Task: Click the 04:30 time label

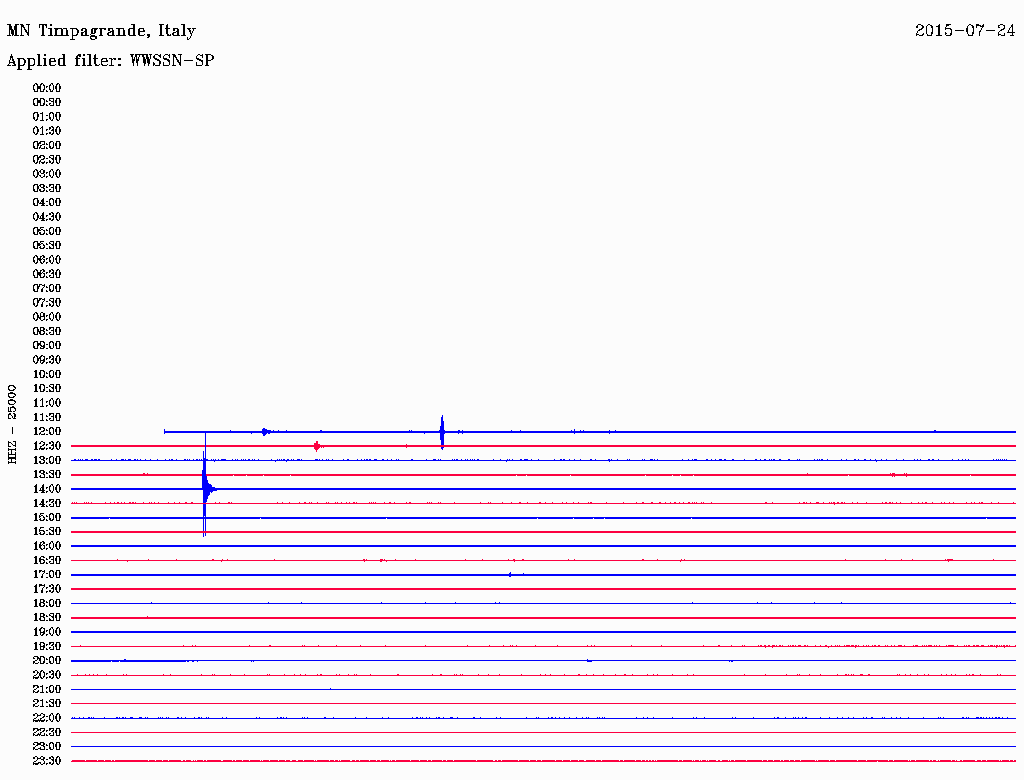Action: (x=46, y=217)
